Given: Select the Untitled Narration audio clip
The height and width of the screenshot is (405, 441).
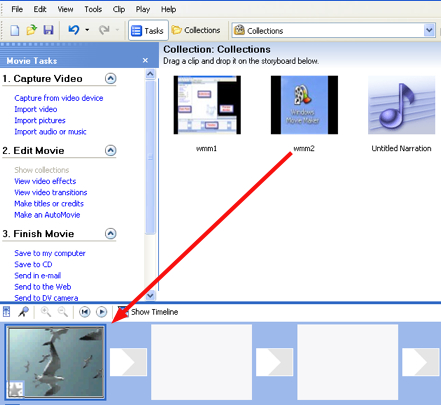Looking at the screenshot, I should click(402, 105).
